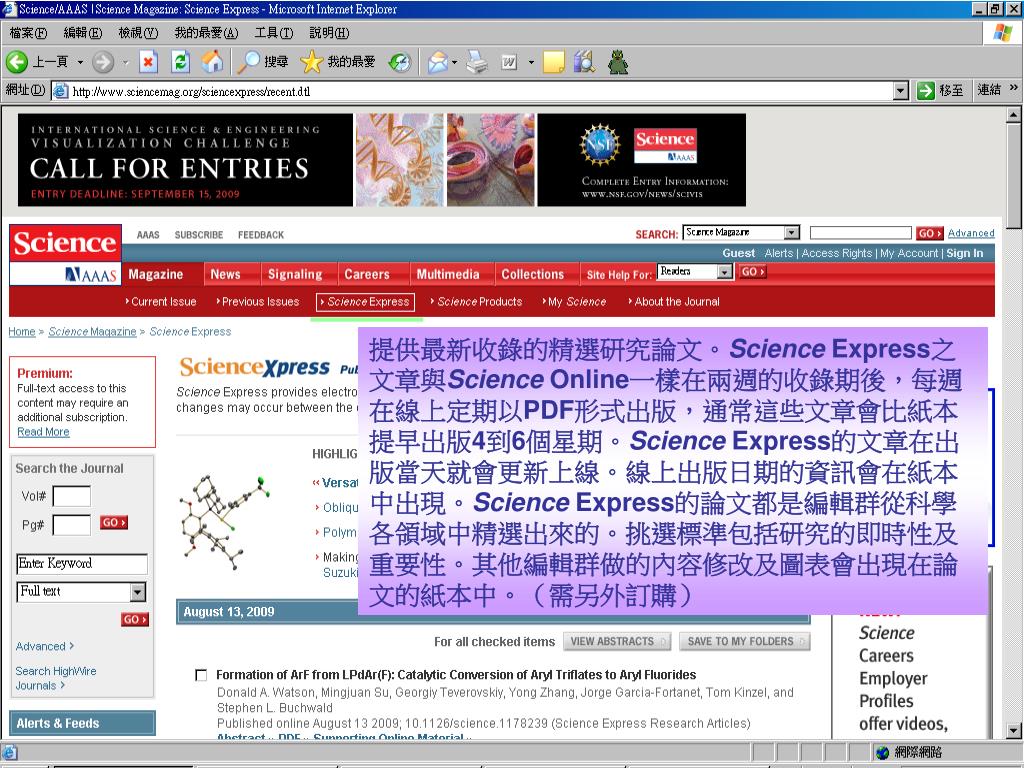
Task: Click the Windows flag logo icon
Action: [1002, 33]
